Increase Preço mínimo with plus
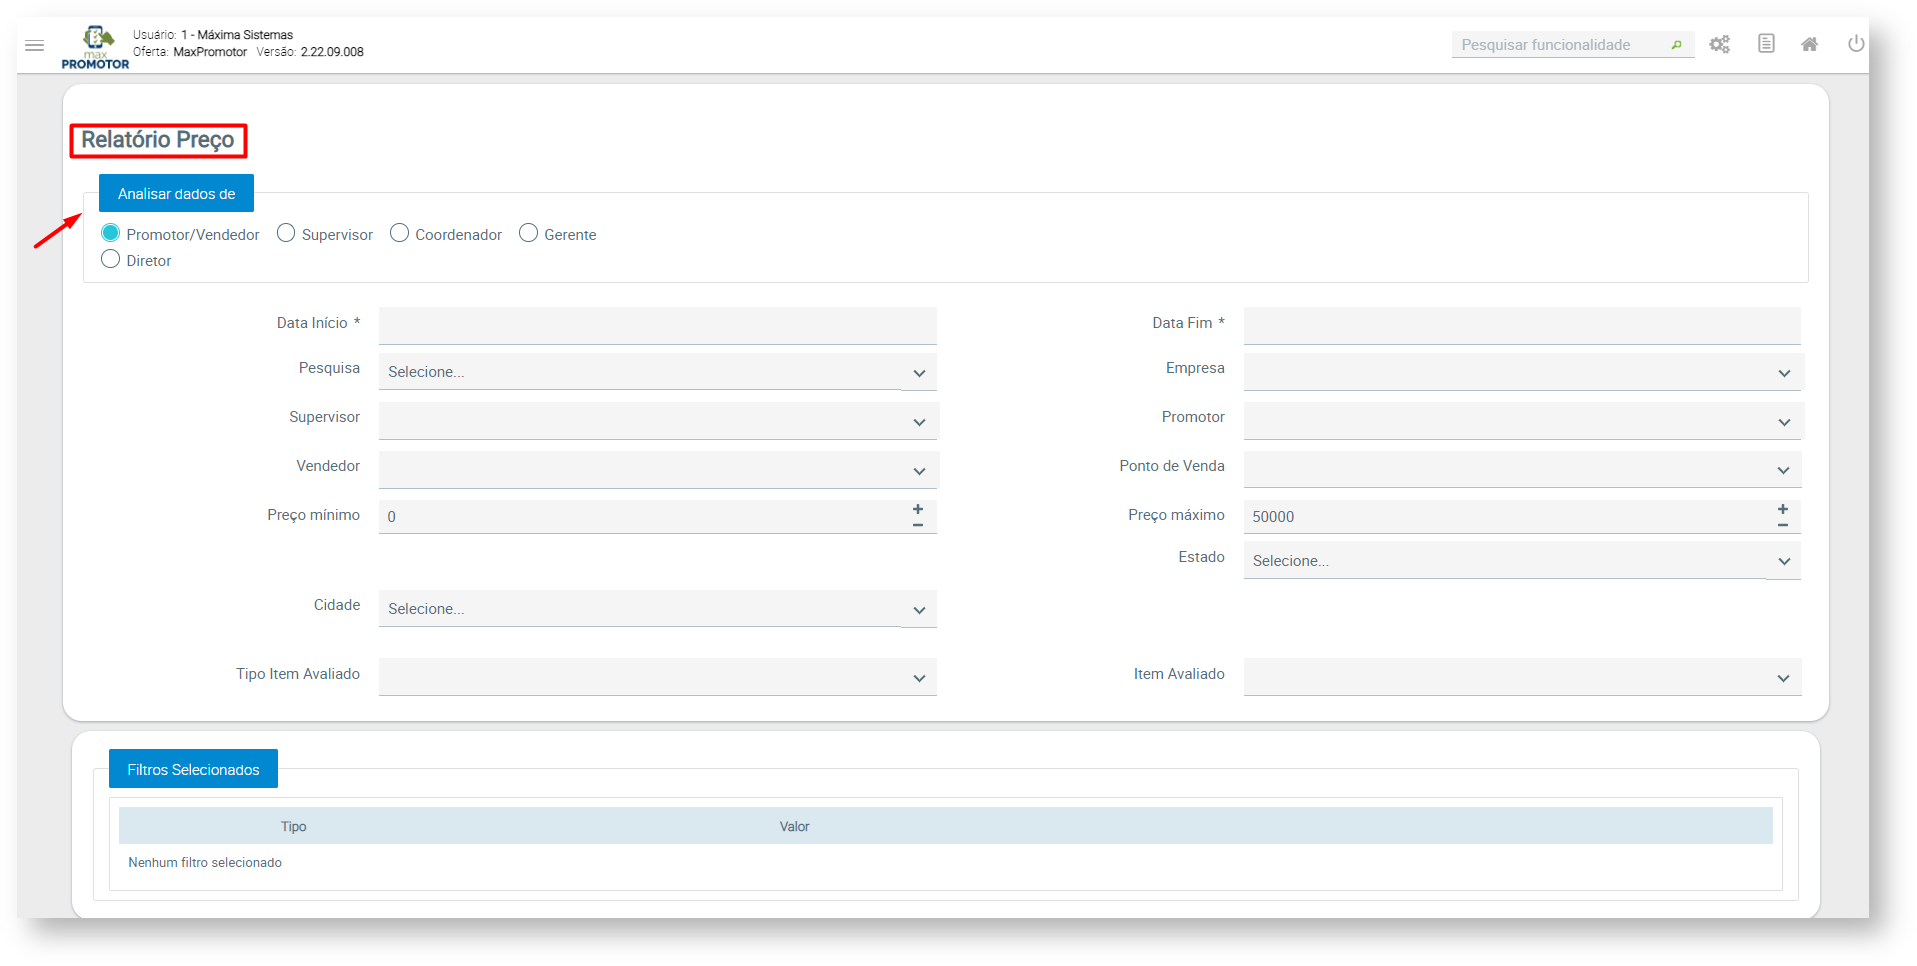1917x966 pixels. 918,509
